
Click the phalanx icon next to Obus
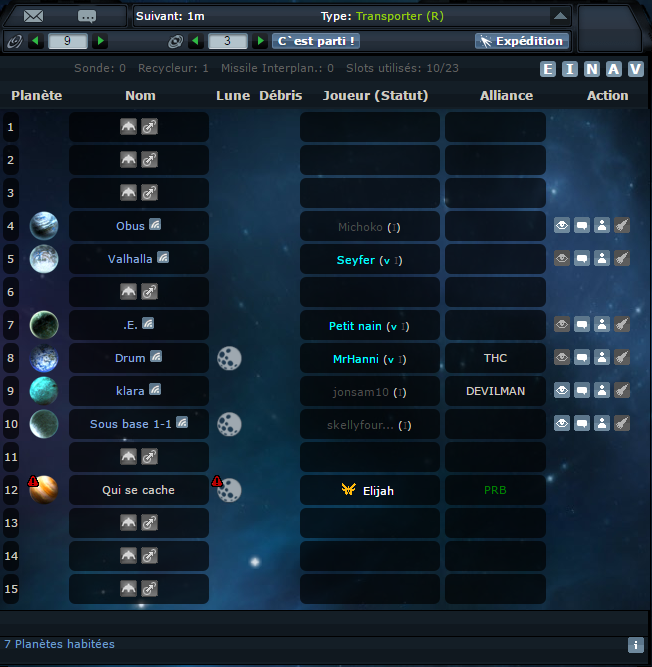click(x=155, y=225)
